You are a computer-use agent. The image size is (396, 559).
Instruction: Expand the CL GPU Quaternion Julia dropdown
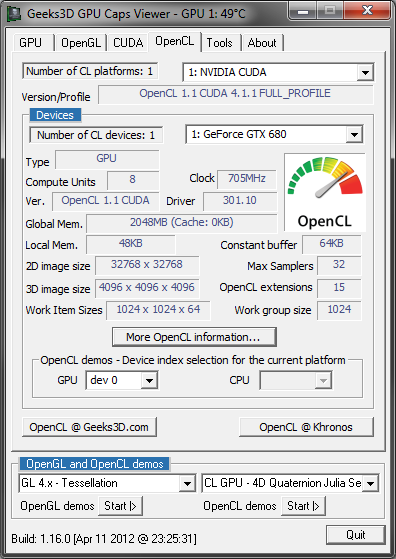pos(370,484)
